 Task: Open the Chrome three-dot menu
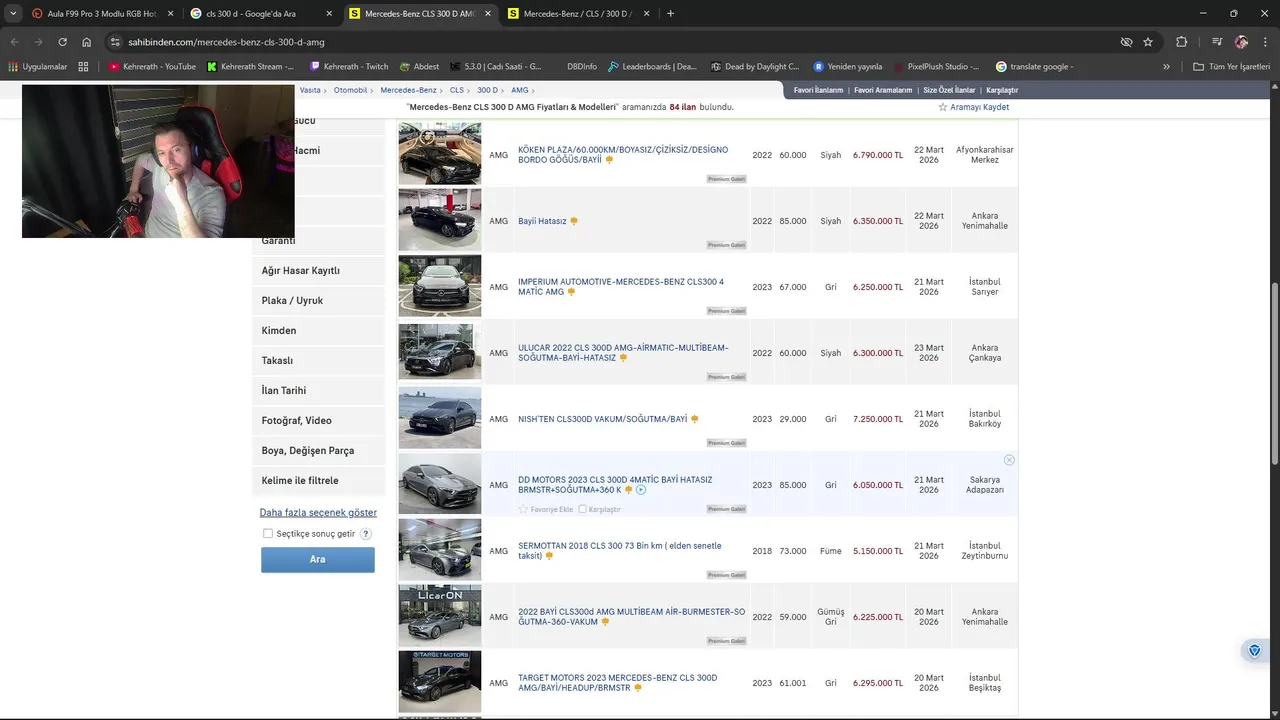click(1265, 42)
